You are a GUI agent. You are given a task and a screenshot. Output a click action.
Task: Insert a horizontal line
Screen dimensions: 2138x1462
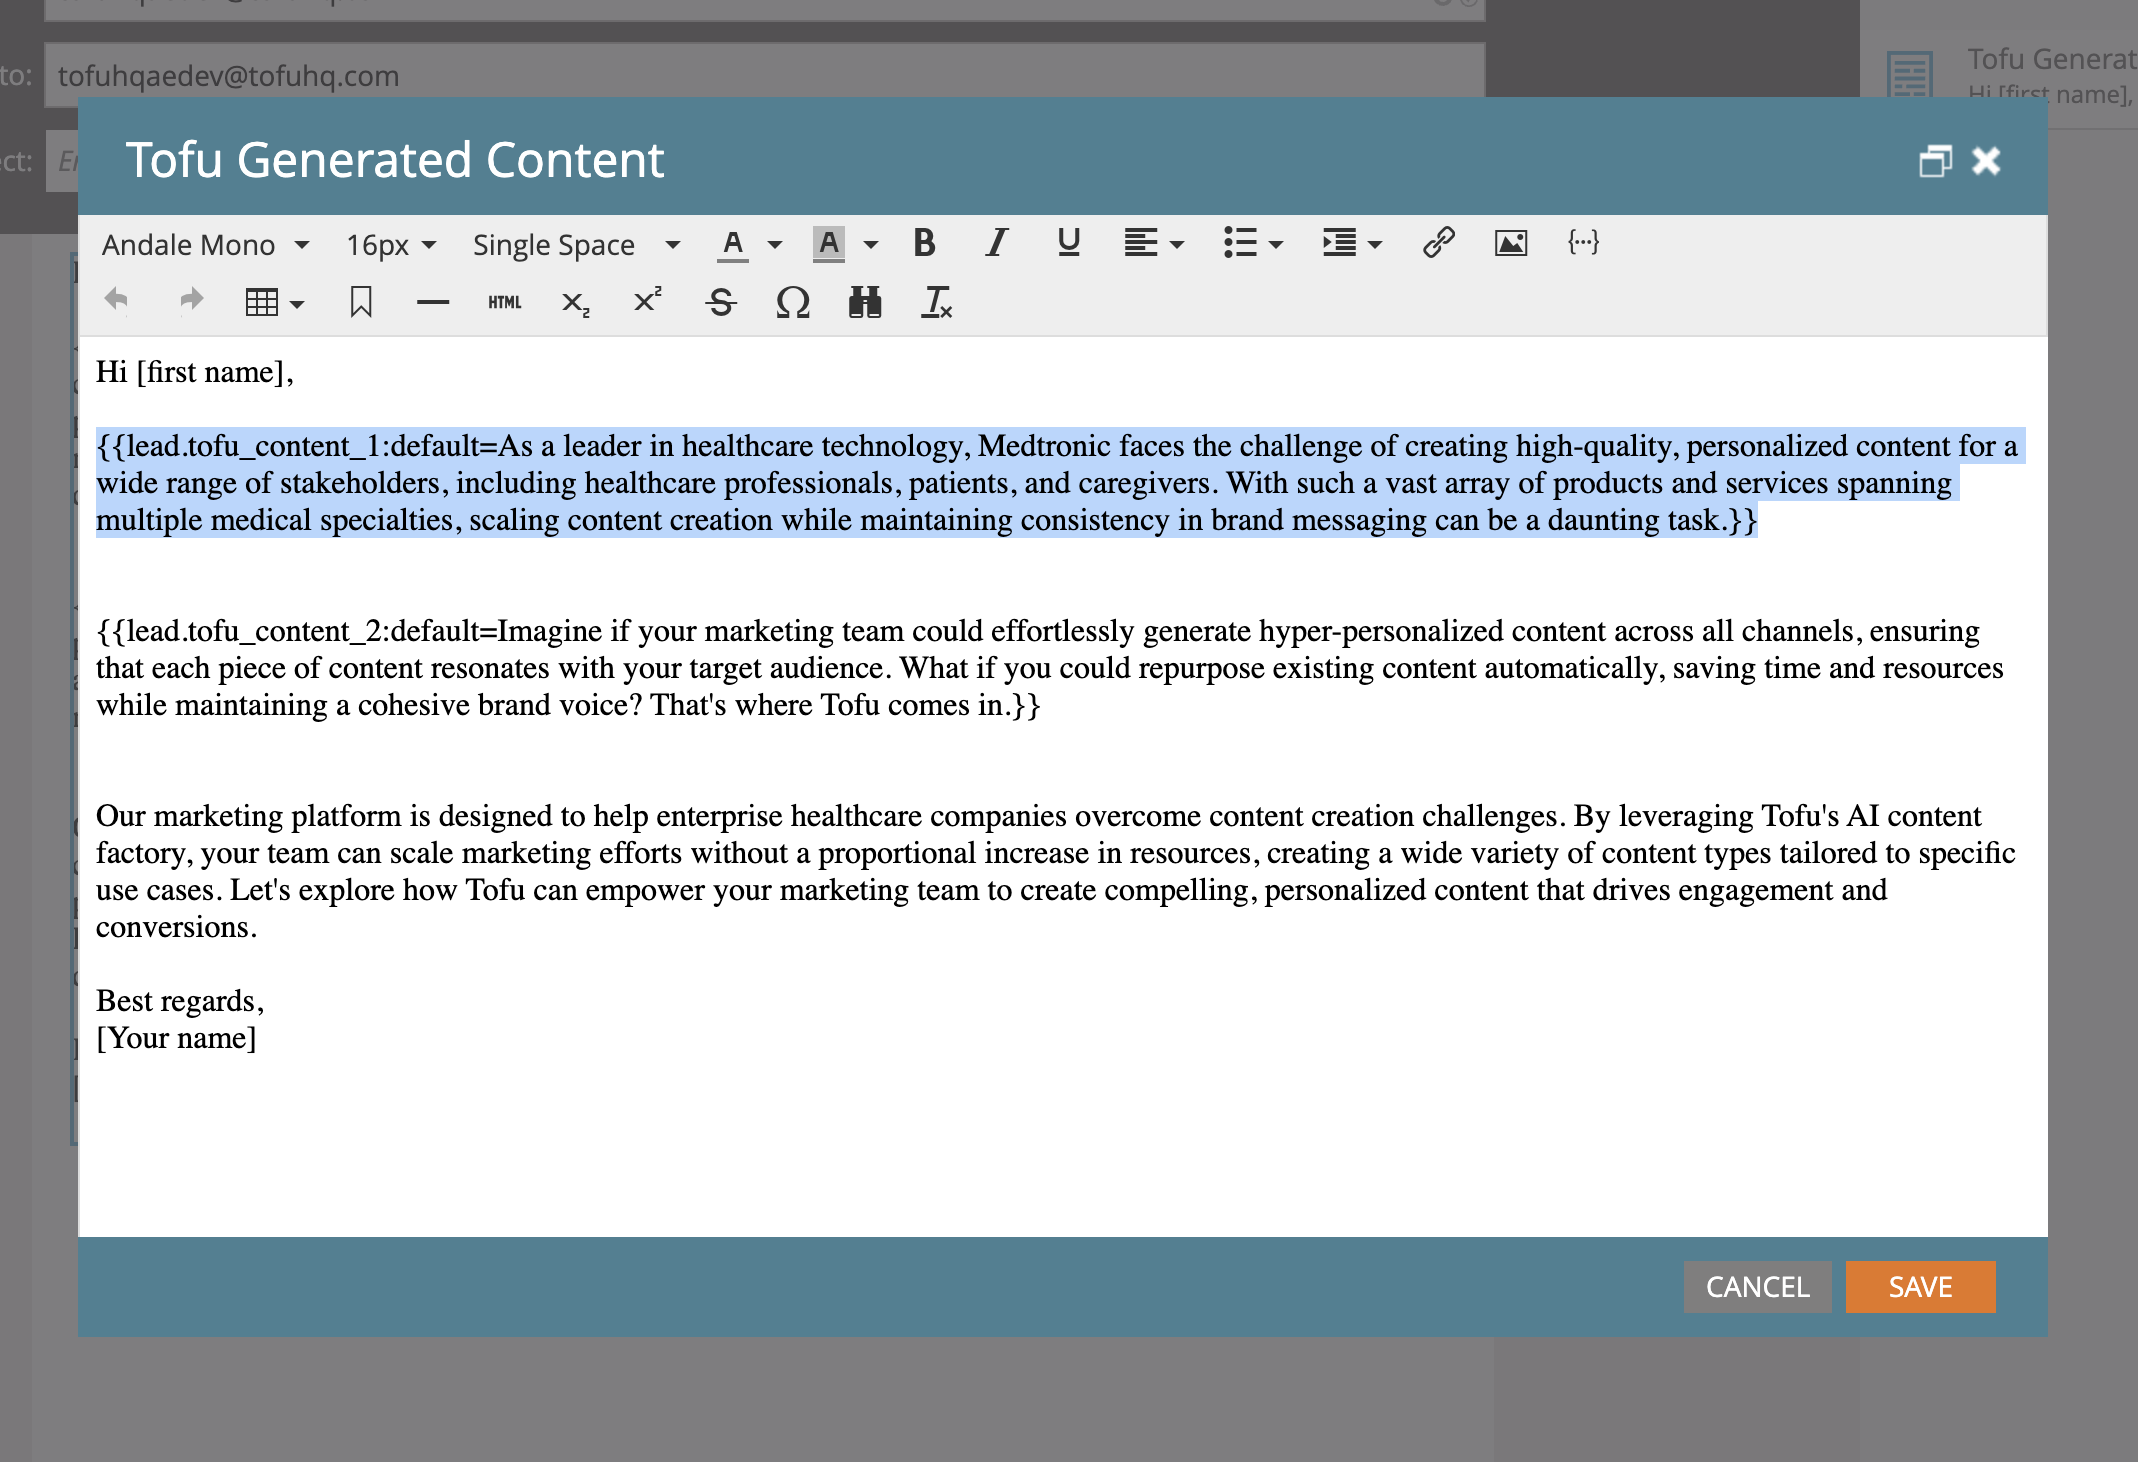pos(433,302)
